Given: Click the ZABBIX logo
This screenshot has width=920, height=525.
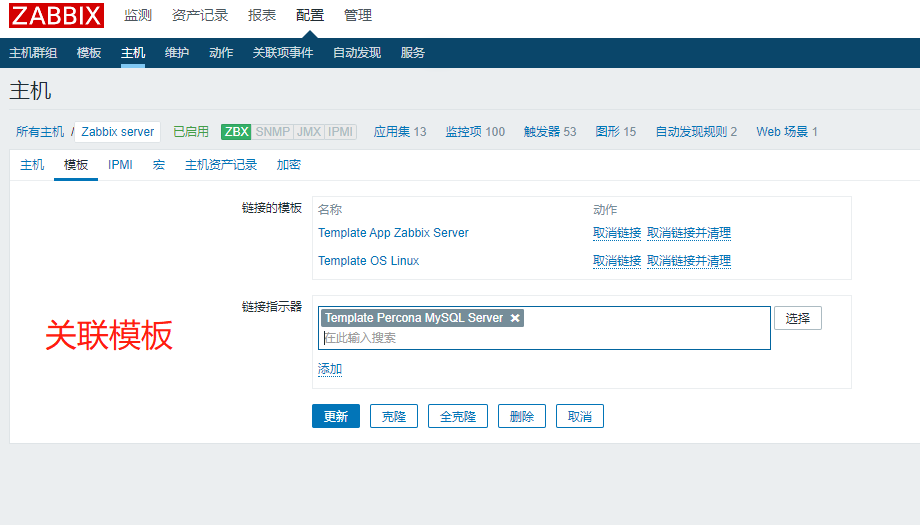Looking at the screenshot, I should (x=56, y=15).
